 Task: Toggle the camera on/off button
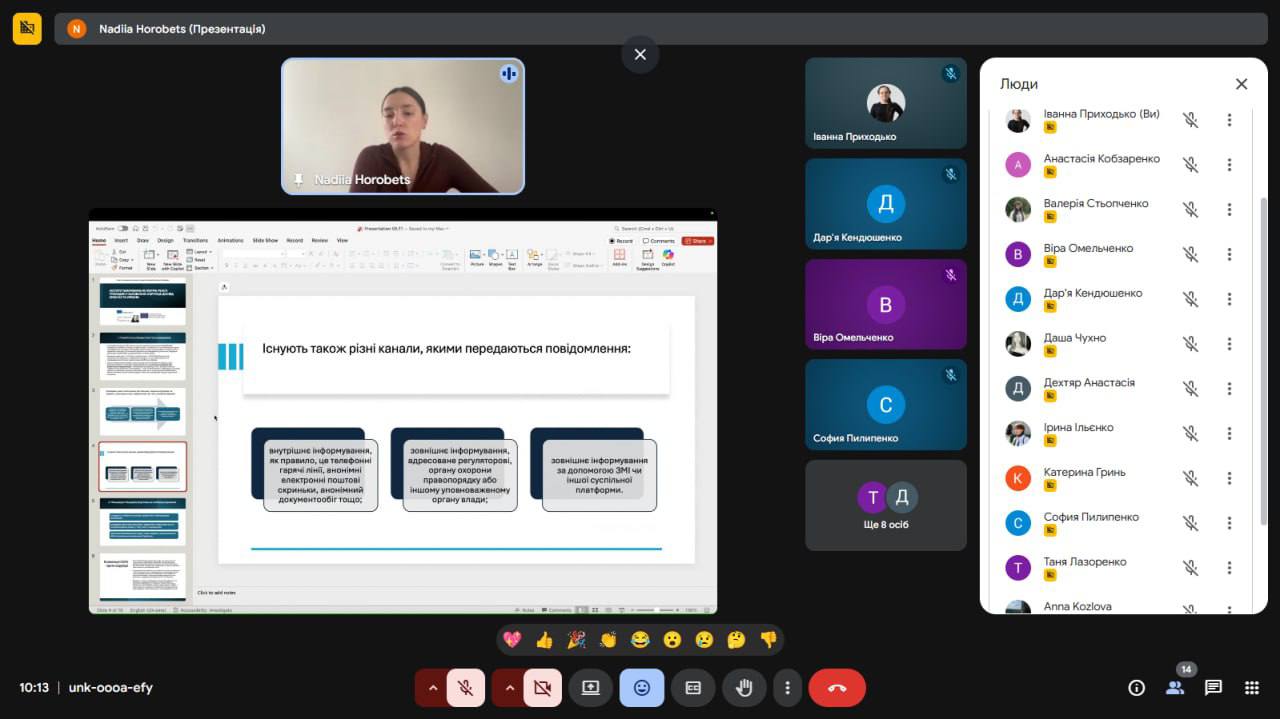(x=542, y=688)
